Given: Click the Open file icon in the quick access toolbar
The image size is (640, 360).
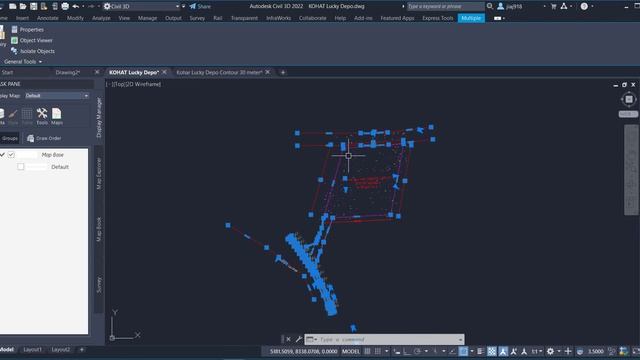Looking at the screenshot, I should (23, 6).
